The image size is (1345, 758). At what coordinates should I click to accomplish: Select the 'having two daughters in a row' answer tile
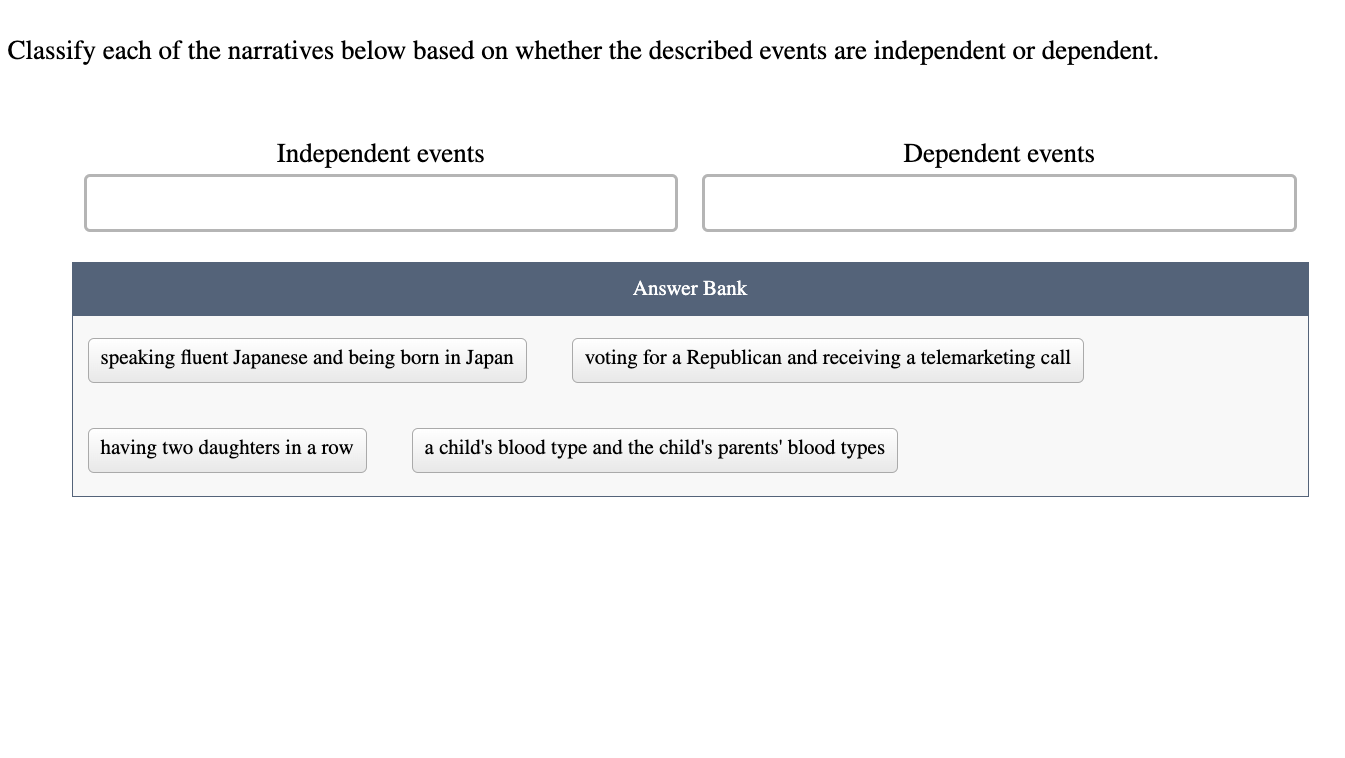(226, 450)
